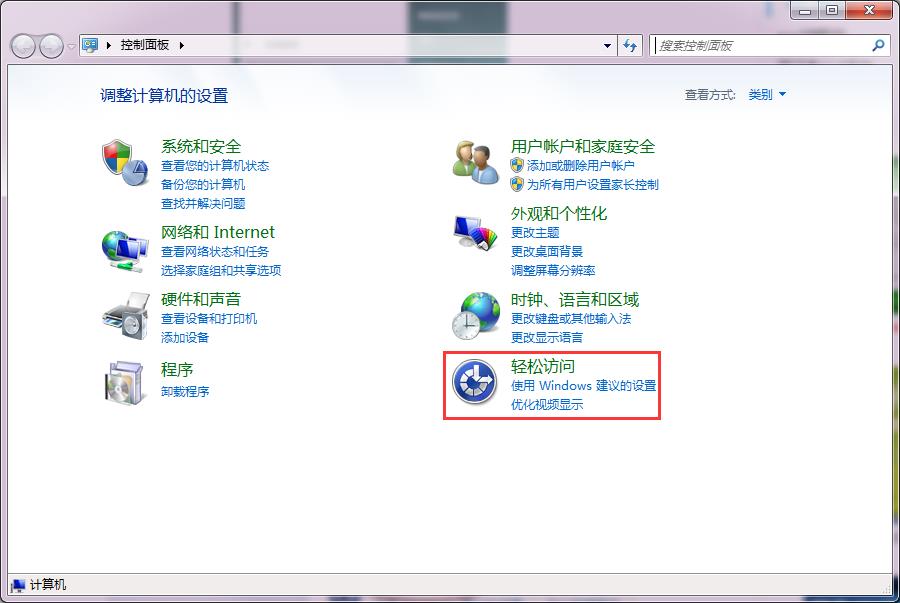
Task: Click the 搜索控制面板 search box
Action: [x=760, y=46]
